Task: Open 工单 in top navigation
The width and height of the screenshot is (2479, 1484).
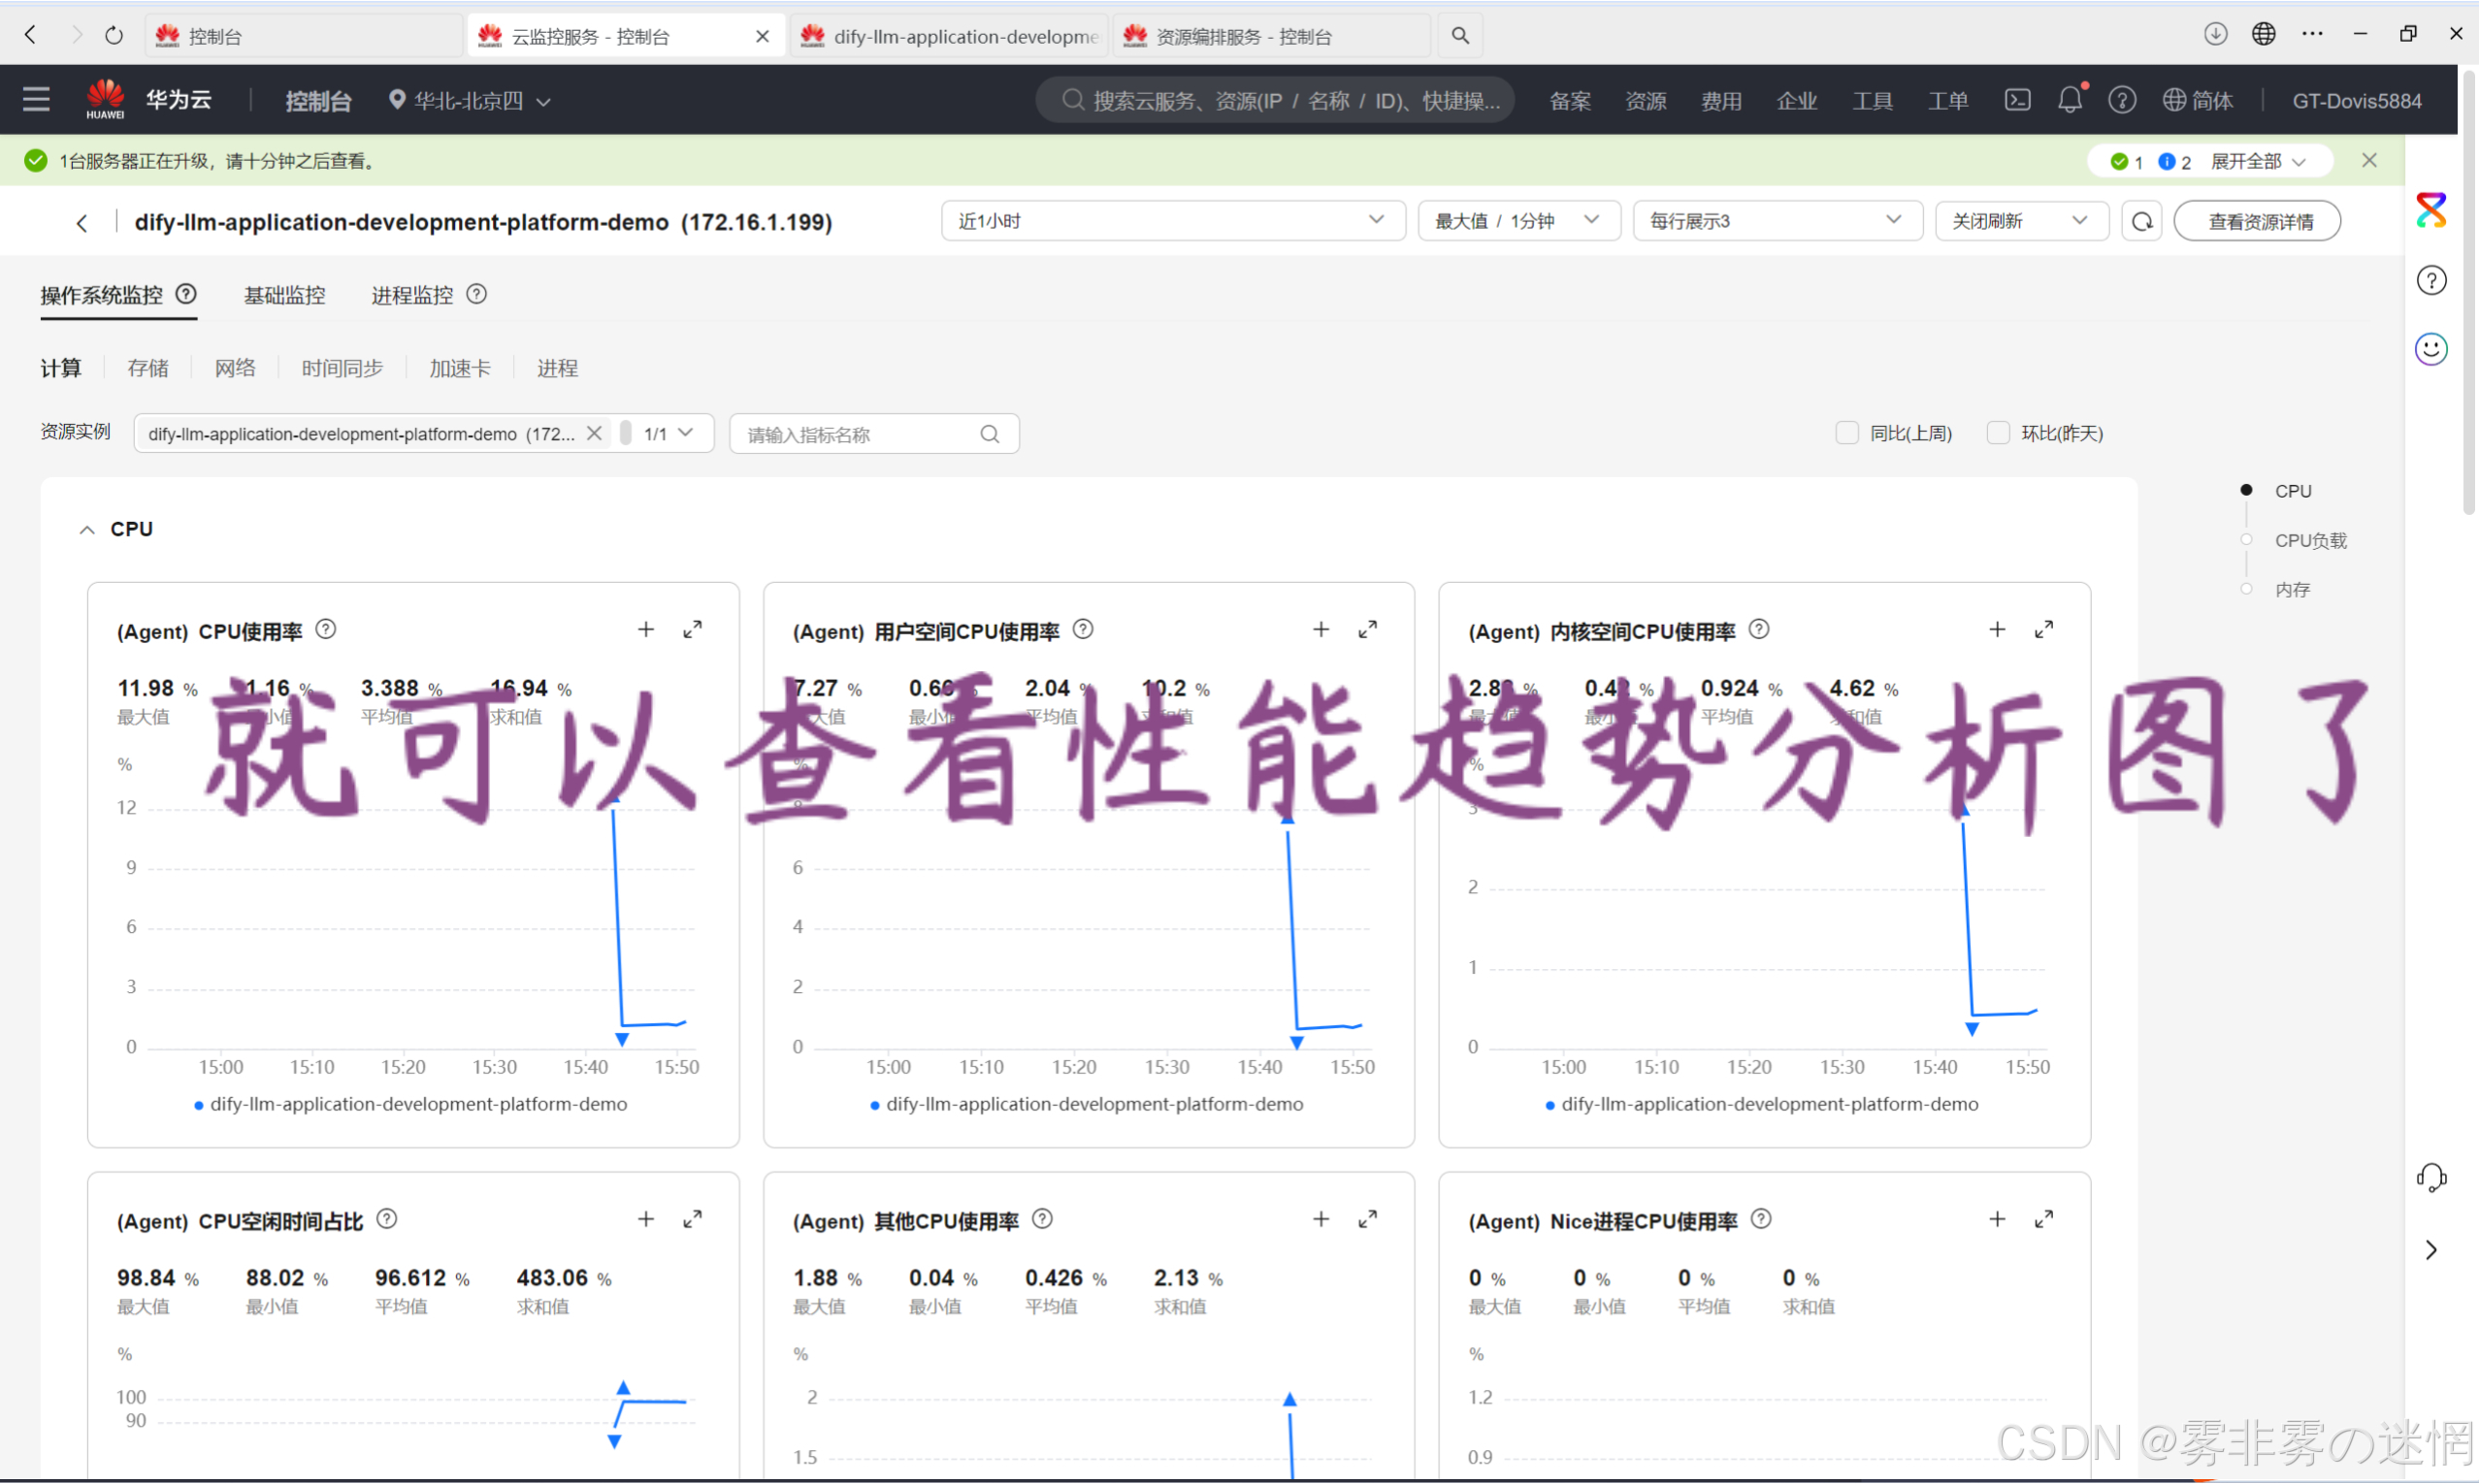Action: tap(1947, 100)
